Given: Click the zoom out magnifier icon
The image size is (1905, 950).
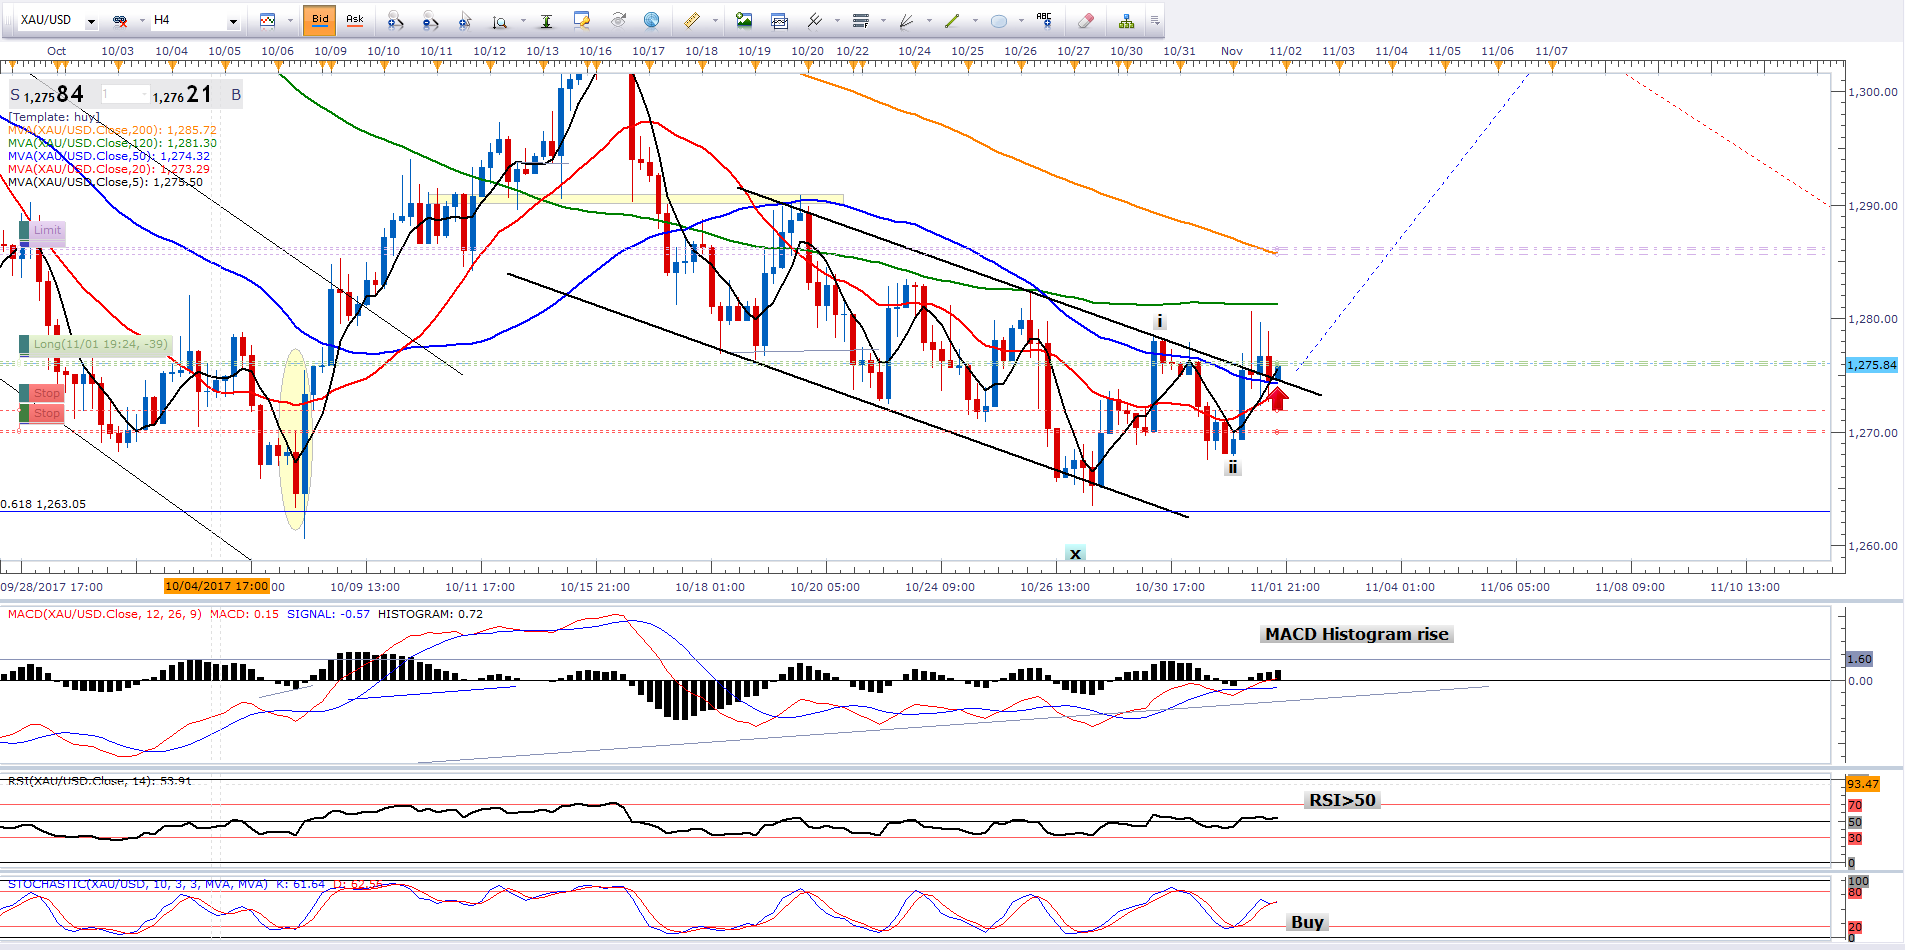Looking at the screenshot, I should click(430, 20).
